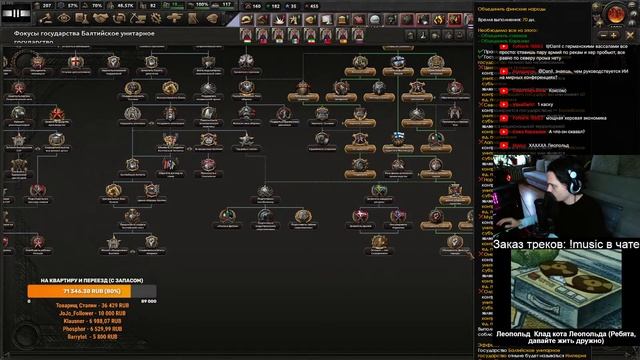Click war support value 70%

pos(97,5)
